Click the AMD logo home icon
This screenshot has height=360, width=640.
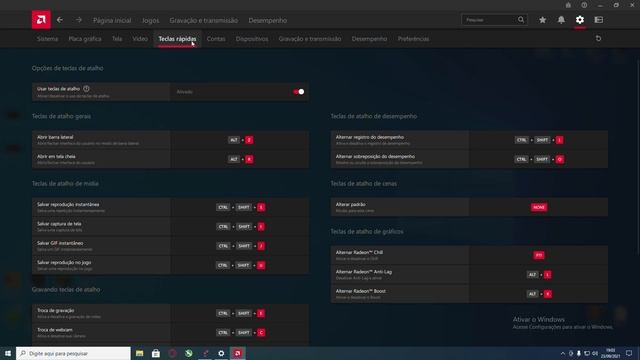tap(41, 20)
